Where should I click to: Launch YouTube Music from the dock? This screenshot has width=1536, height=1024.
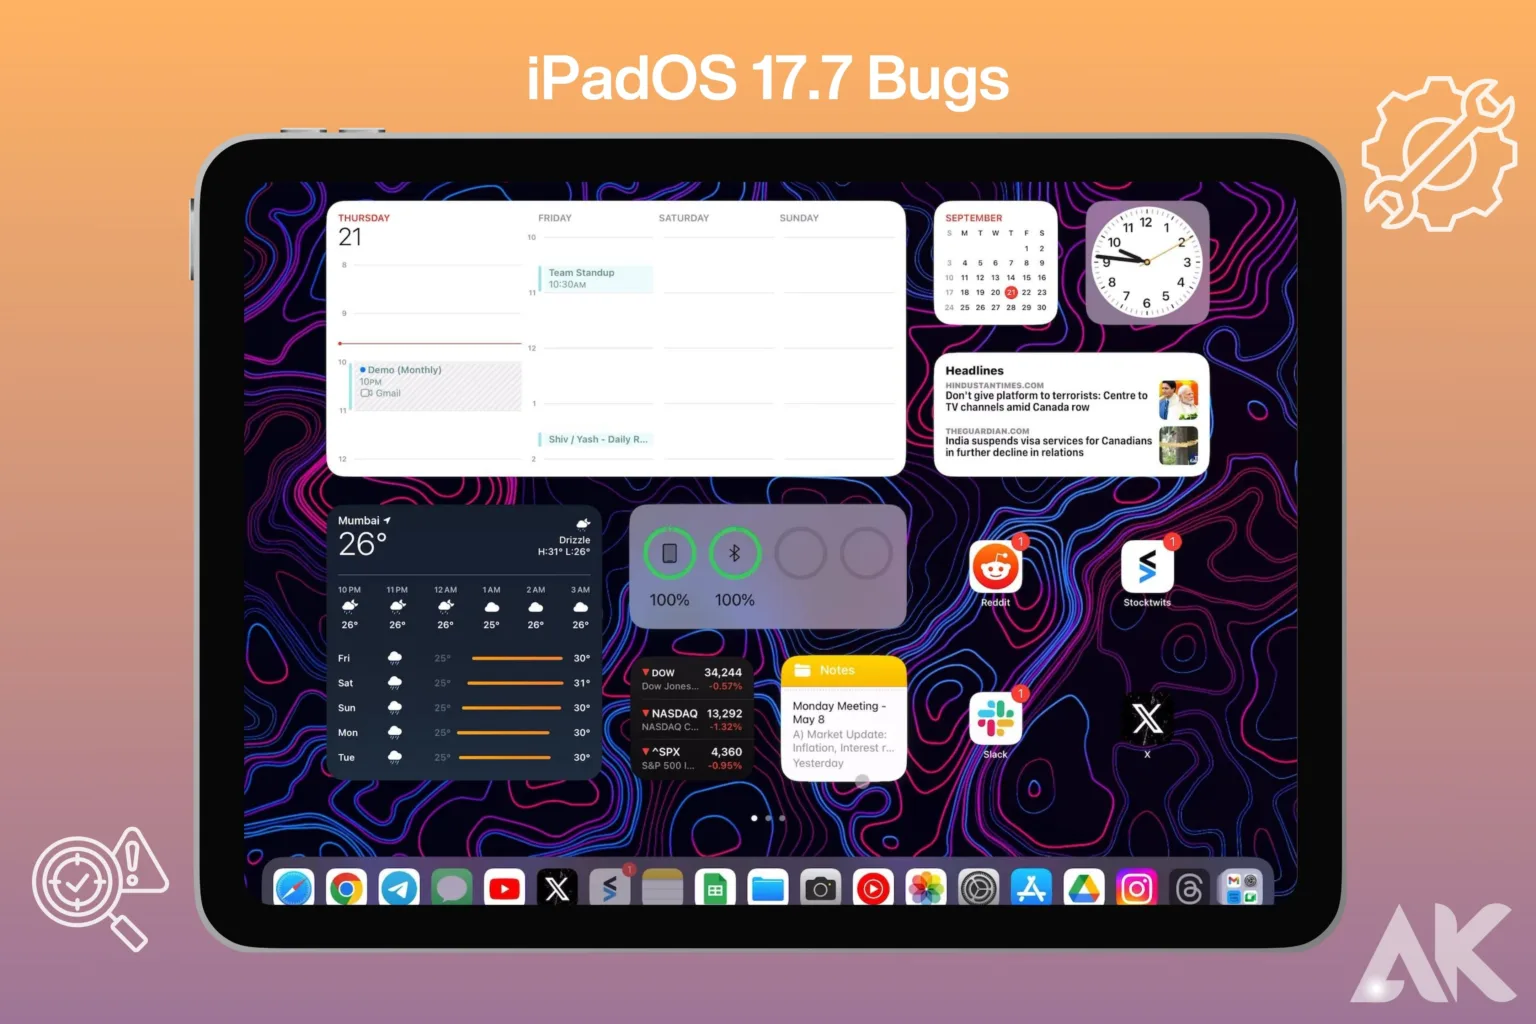[873, 888]
